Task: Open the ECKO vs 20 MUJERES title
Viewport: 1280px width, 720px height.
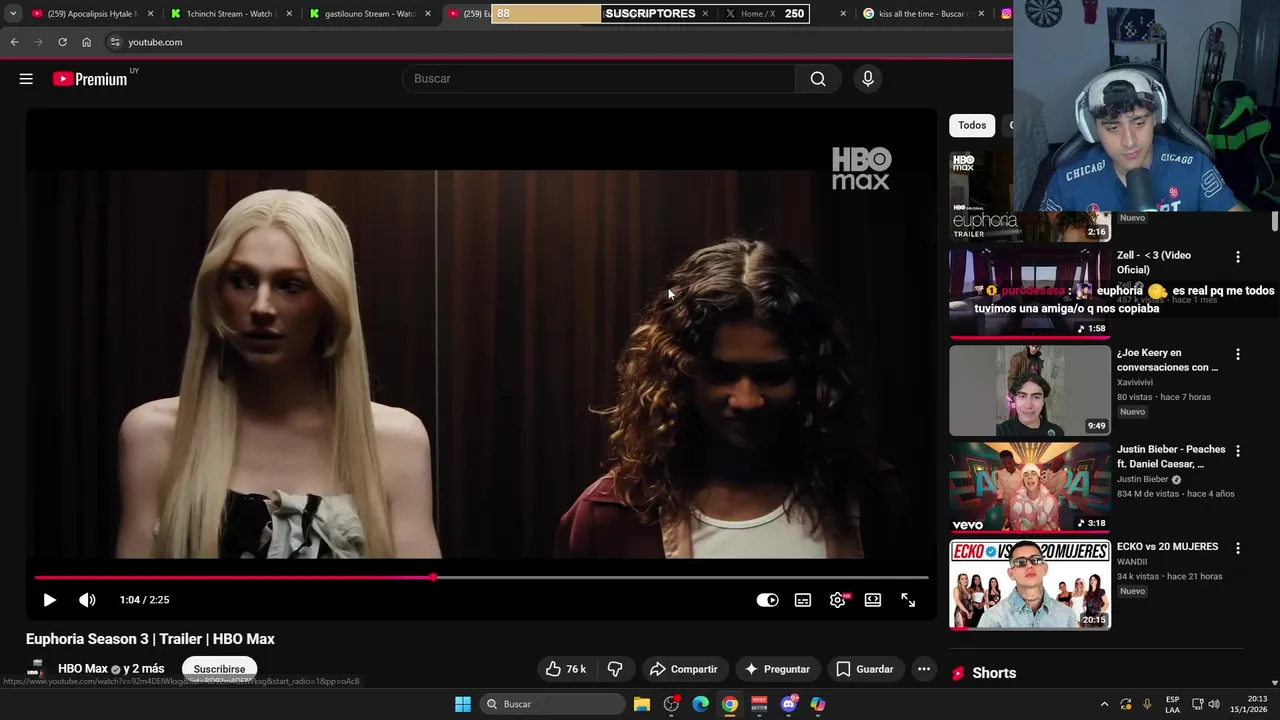Action: pos(1167,547)
